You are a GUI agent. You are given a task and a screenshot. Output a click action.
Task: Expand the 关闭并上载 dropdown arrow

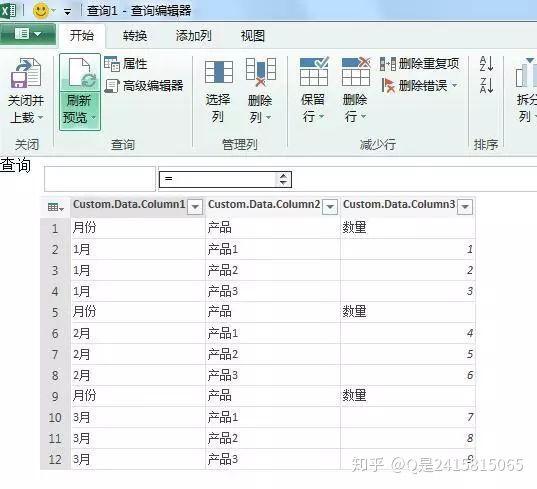coord(40,117)
